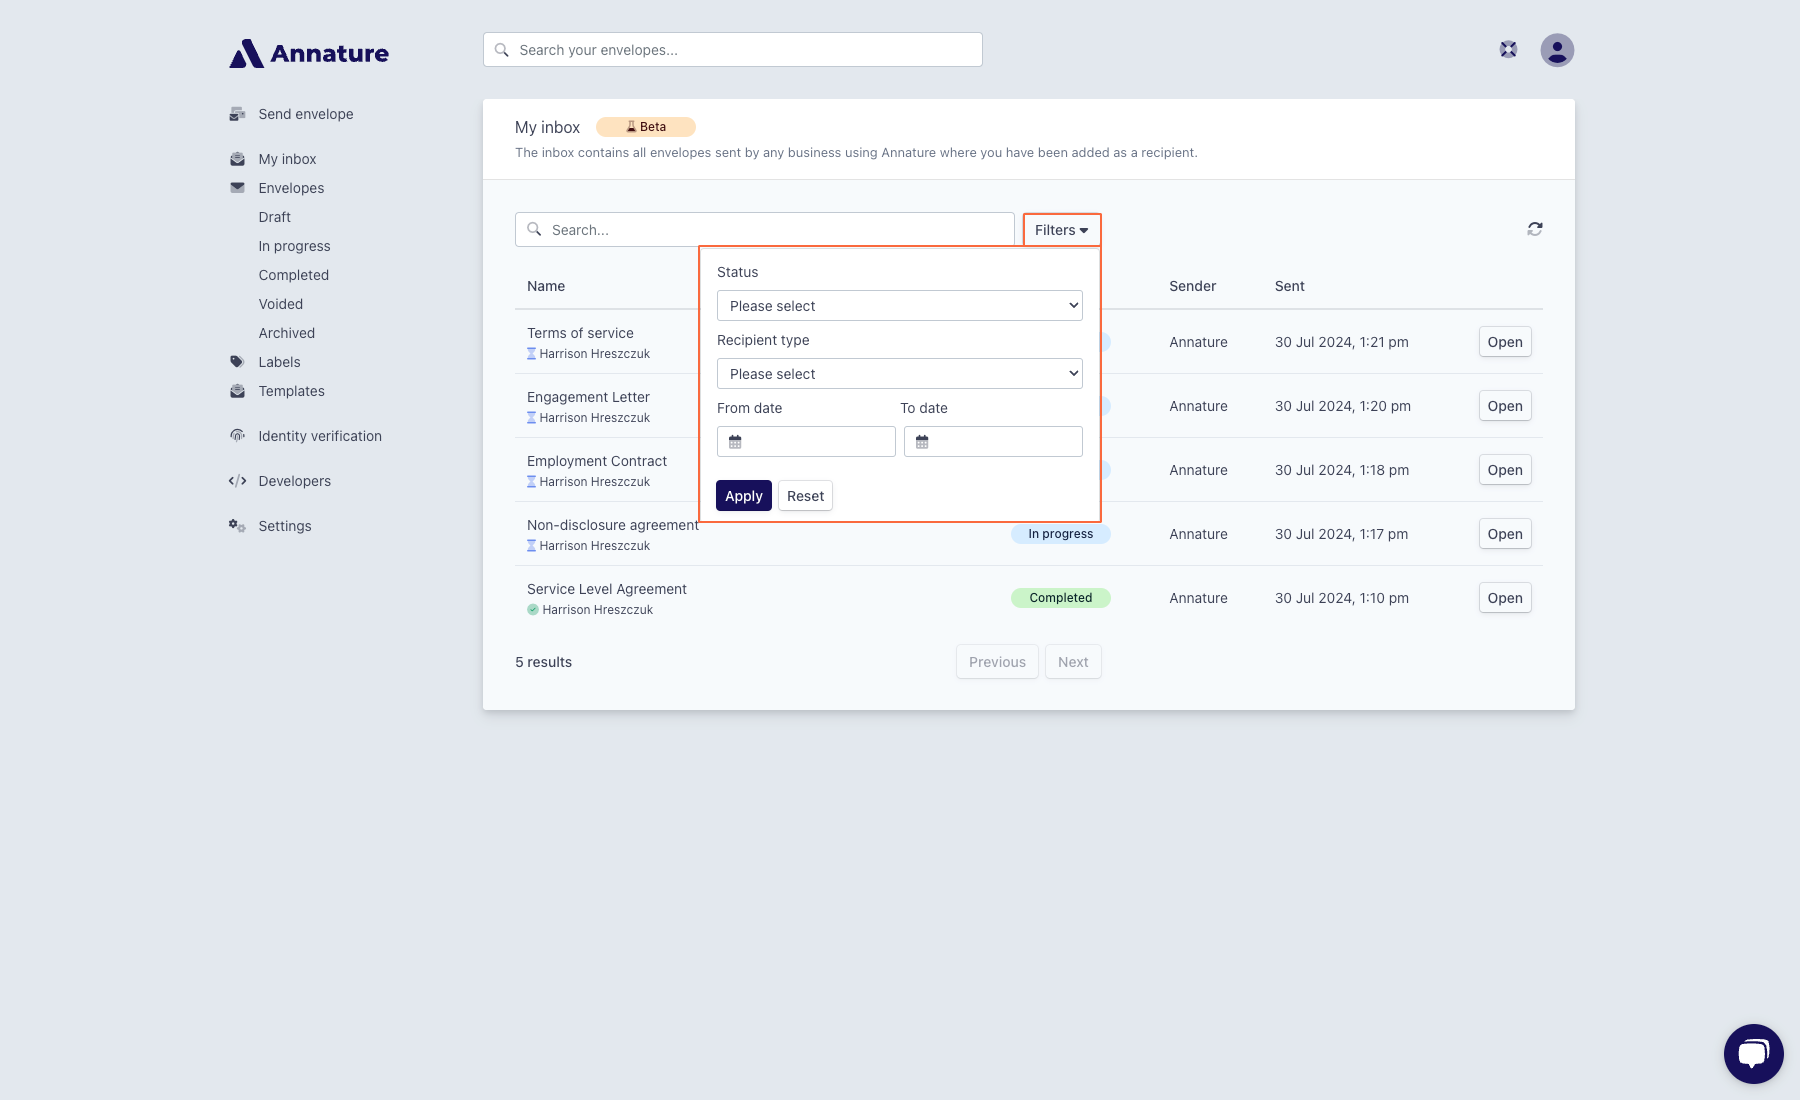Open the user profile avatar menu
The height and width of the screenshot is (1100, 1800).
point(1556,50)
